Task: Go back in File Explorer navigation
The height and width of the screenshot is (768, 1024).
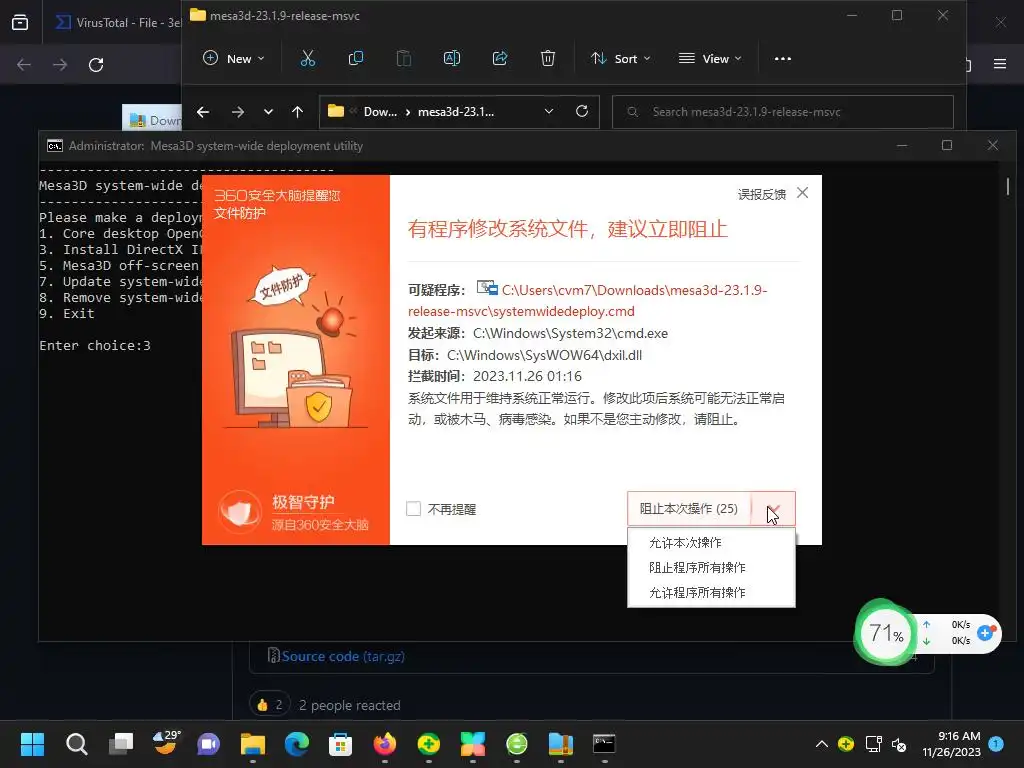Action: pyautogui.click(x=203, y=112)
